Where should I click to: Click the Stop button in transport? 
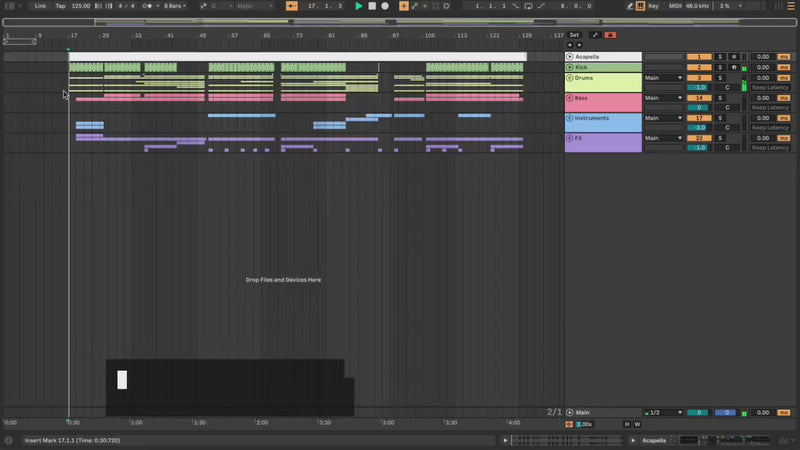(x=371, y=6)
